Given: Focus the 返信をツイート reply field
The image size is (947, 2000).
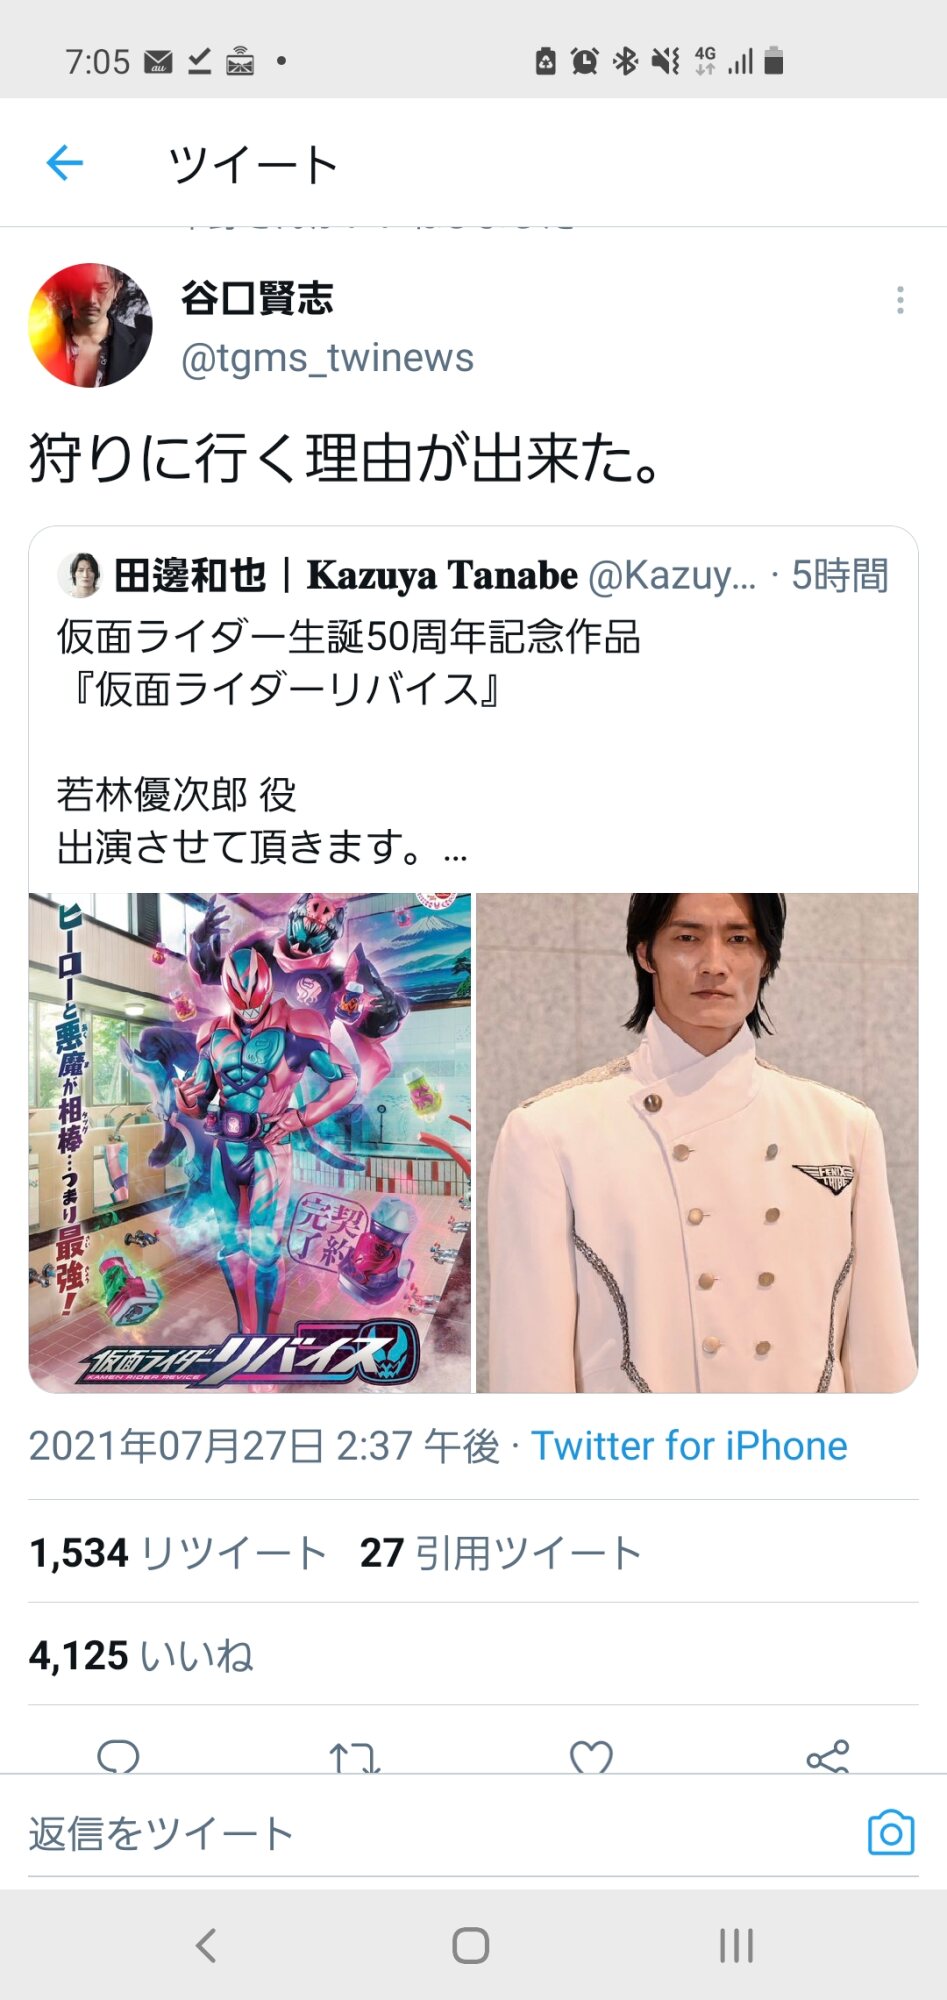Looking at the screenshot, I should pos(440,1833).
